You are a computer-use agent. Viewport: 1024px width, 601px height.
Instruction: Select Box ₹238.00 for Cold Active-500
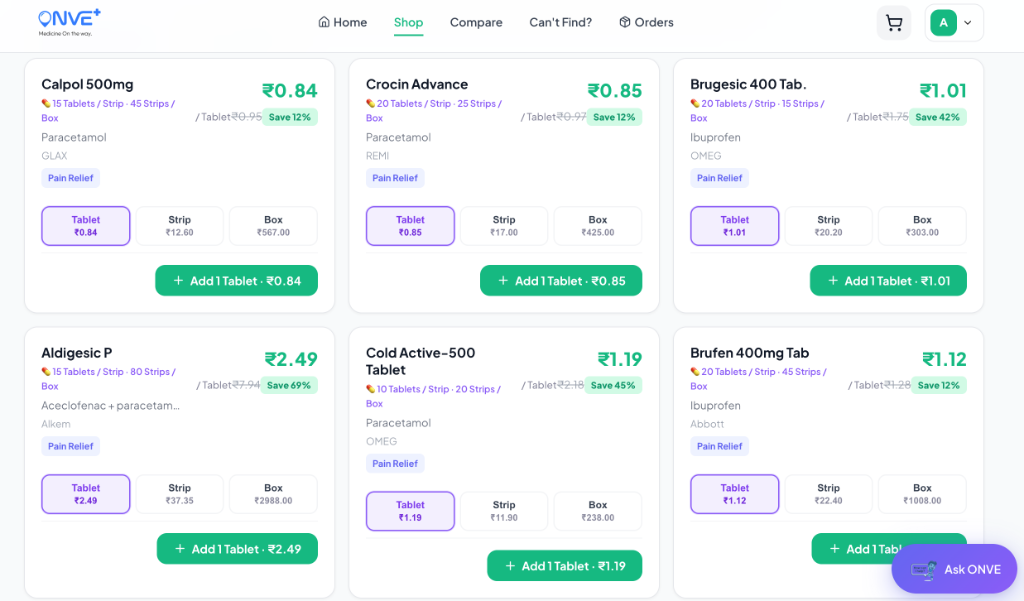click(598, 511)
